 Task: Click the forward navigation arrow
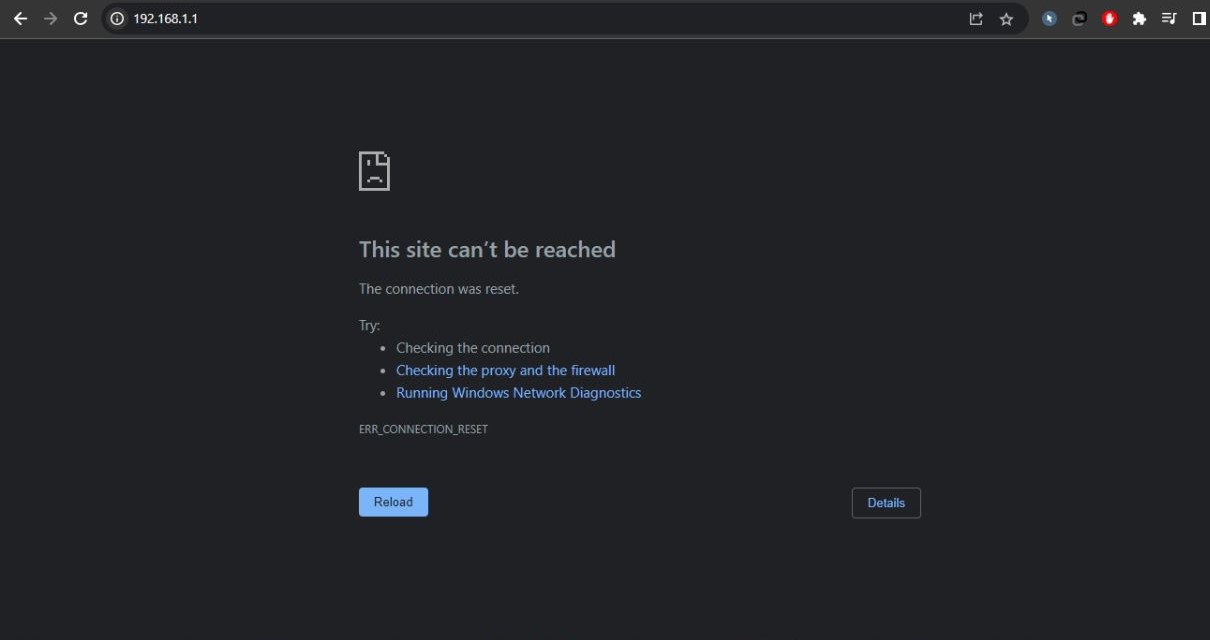[50, 19]
